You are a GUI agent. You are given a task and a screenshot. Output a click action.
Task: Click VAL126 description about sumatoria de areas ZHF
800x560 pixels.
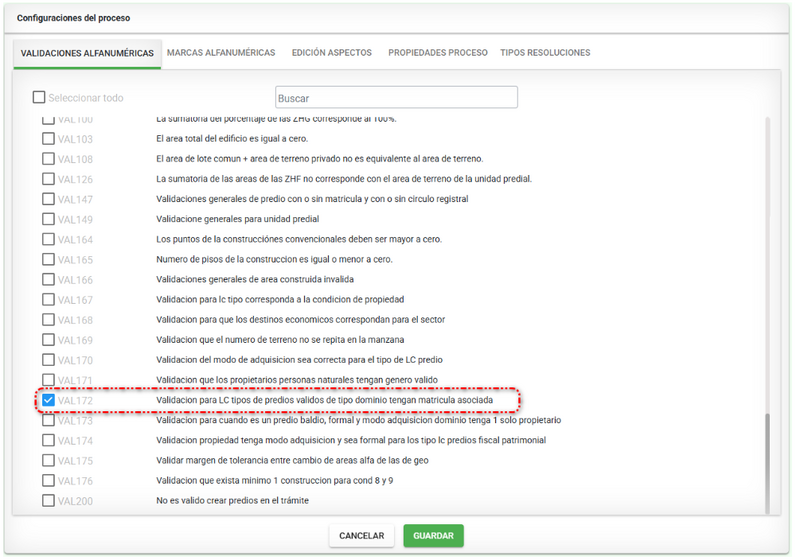[344, 179]
